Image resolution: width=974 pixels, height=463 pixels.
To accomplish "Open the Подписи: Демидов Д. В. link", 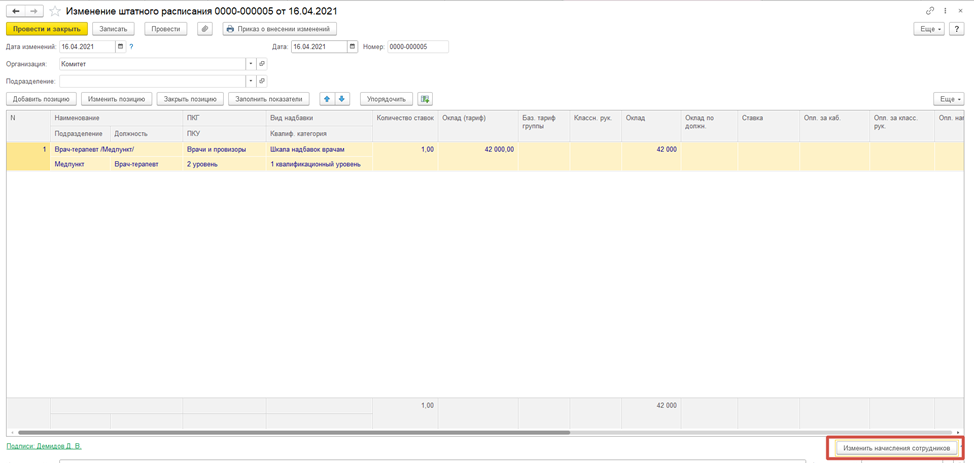I will (43, 446).
